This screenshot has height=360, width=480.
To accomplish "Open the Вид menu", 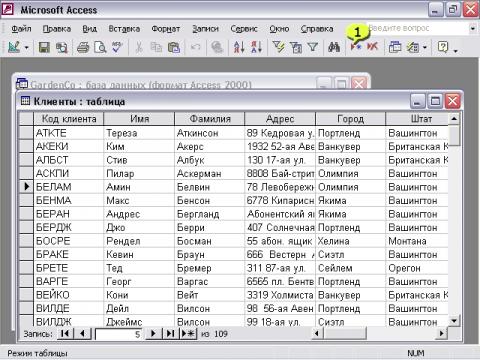I will pos(90,29).
